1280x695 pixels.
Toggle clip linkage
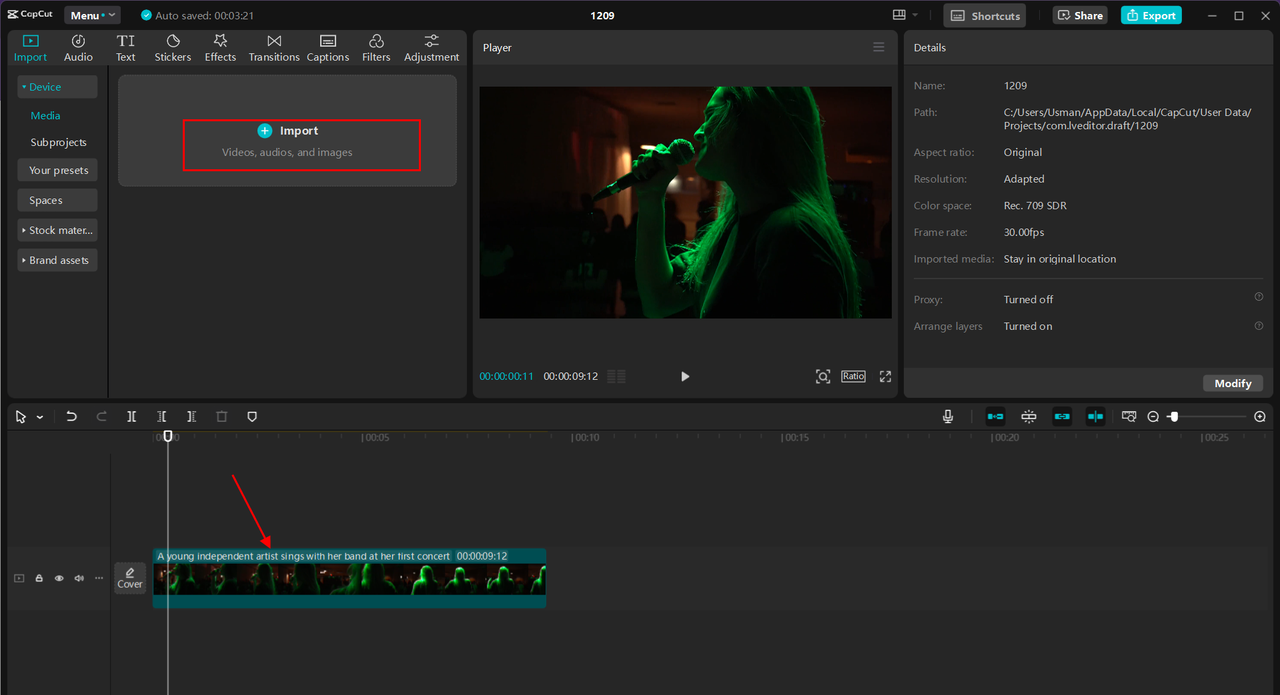(x=1062, y=416)
